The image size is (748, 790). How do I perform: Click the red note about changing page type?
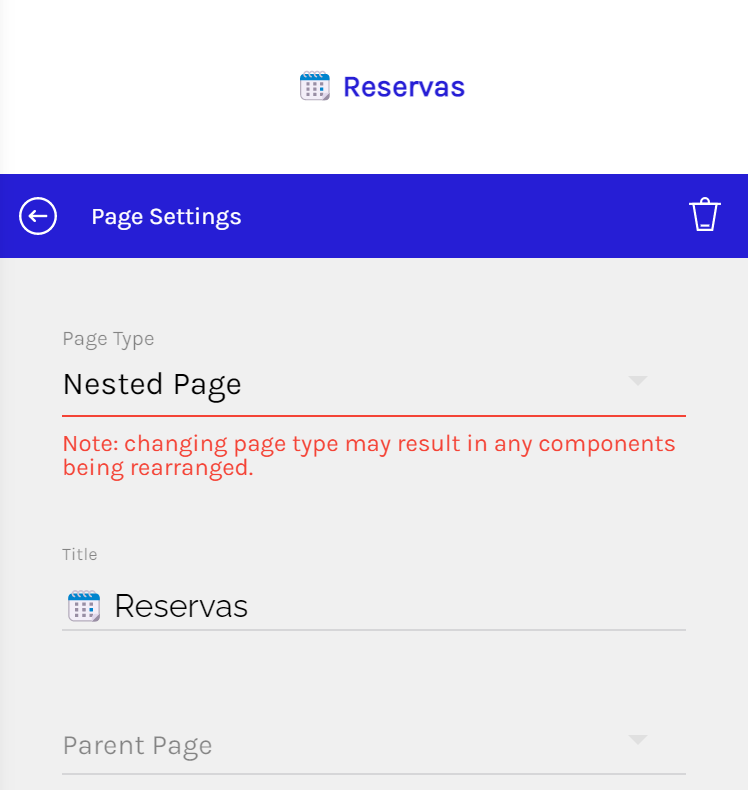369,444
